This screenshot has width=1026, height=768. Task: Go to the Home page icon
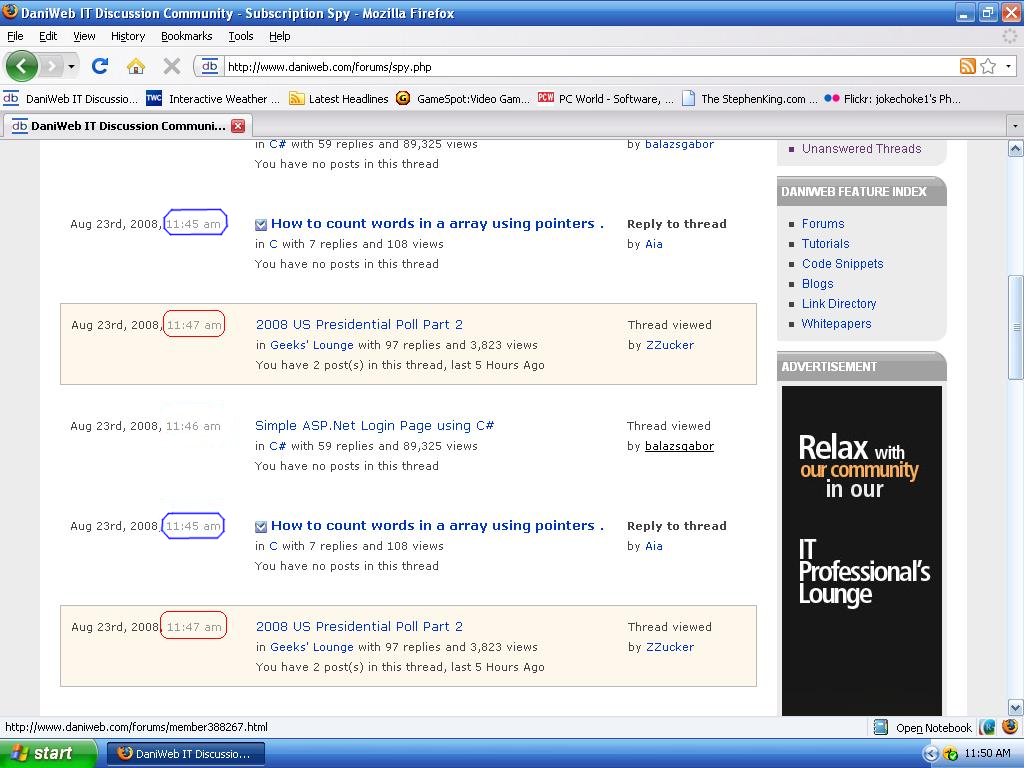click(x=135, y=66)
